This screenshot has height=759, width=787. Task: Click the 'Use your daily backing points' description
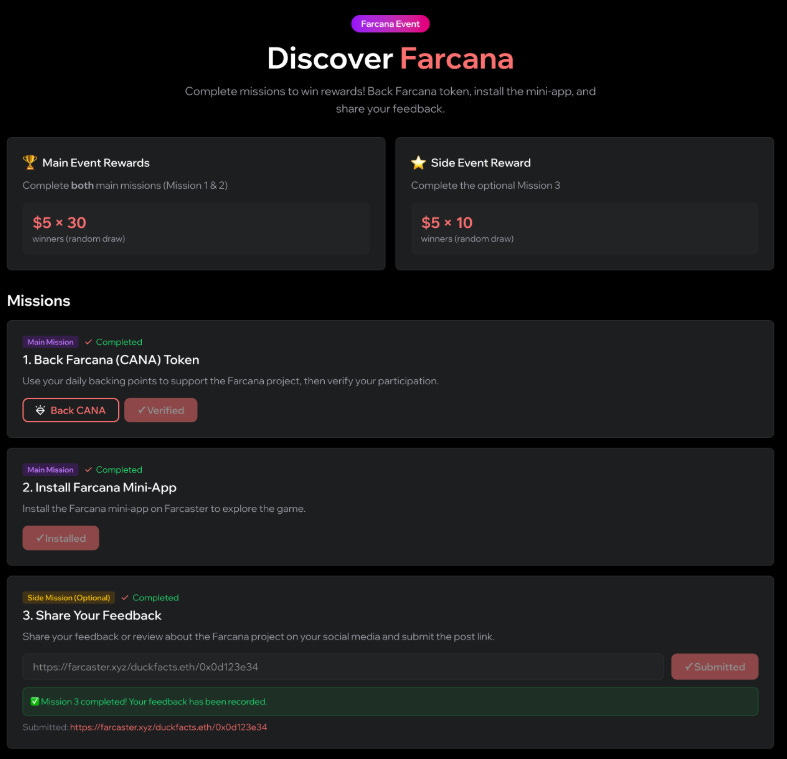[x=230, y=381]
